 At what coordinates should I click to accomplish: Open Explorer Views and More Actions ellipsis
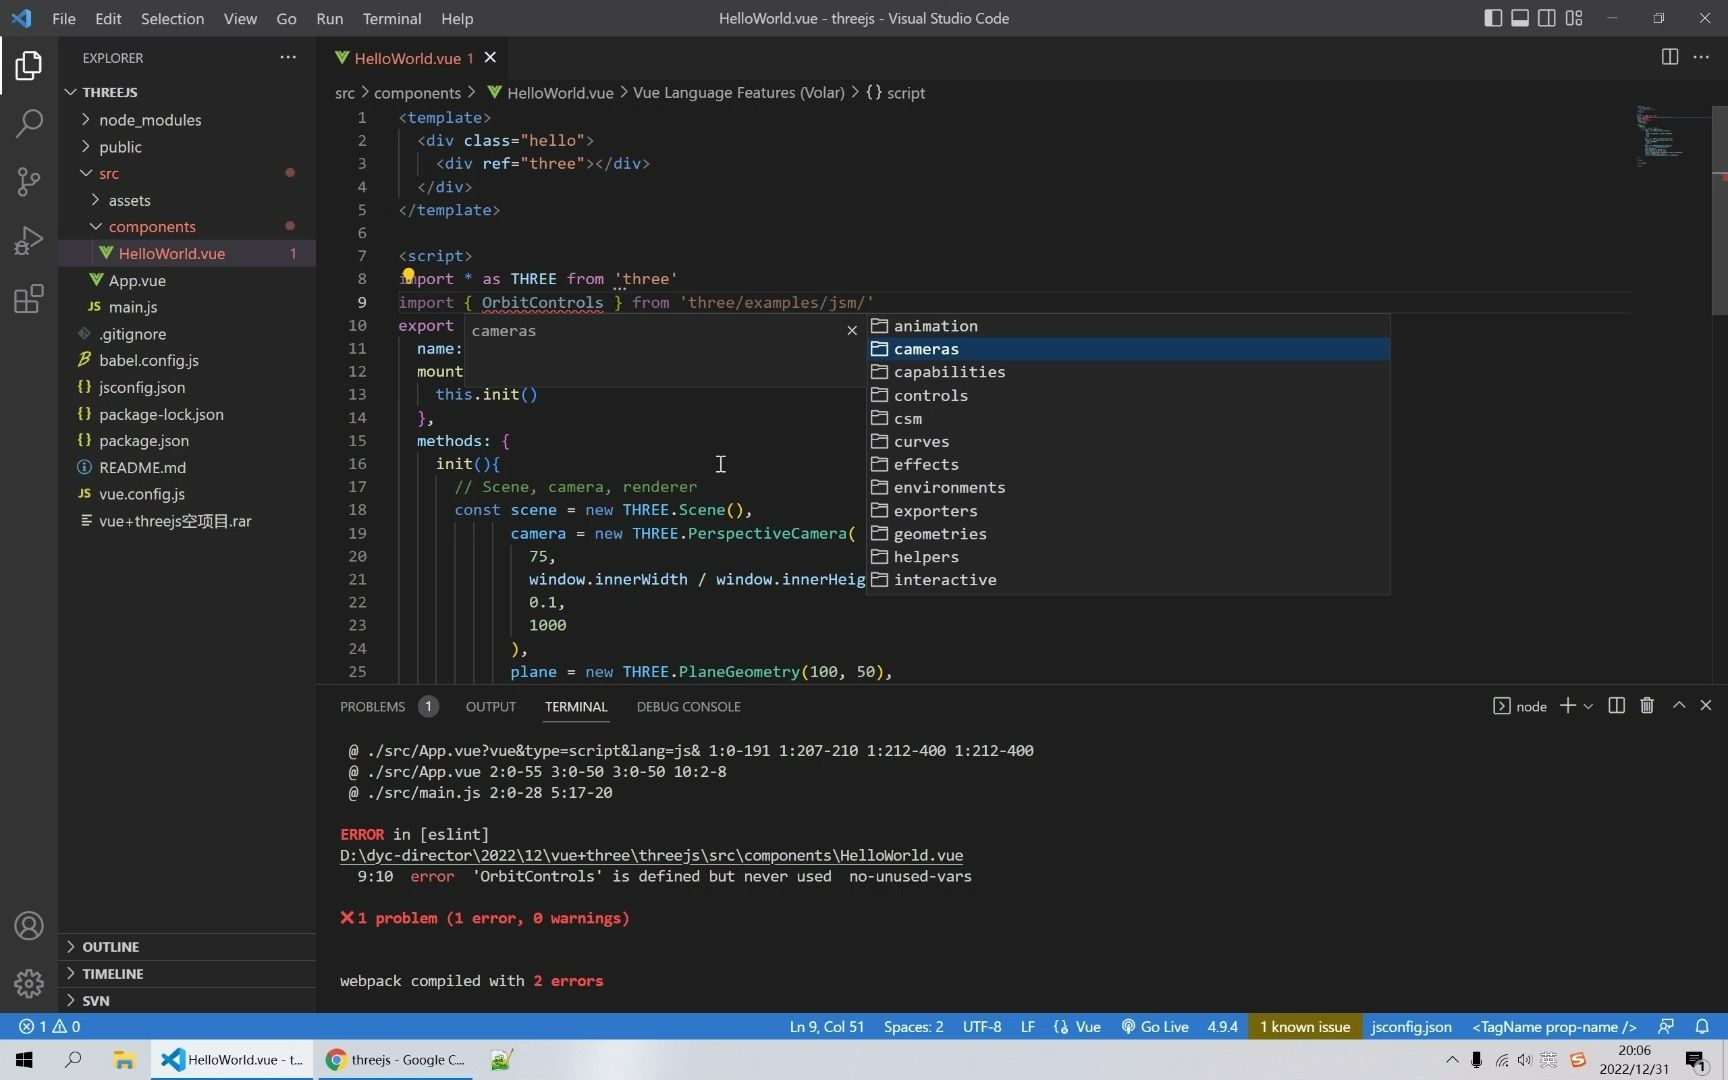288,57
